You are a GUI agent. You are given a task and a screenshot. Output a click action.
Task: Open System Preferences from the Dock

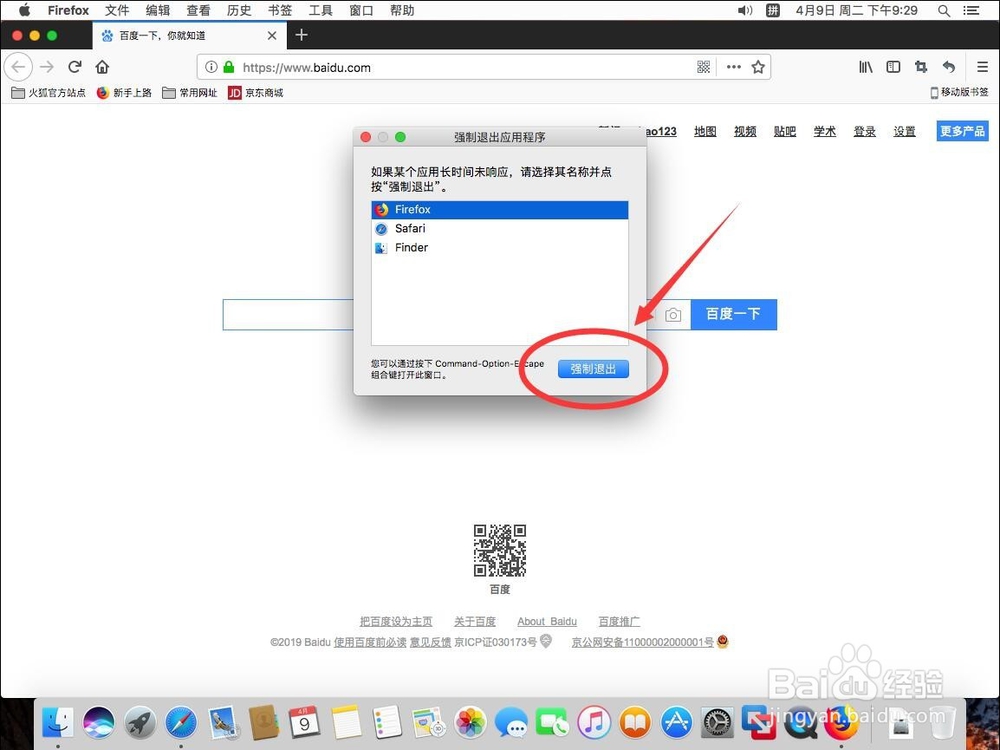(x=717, y=723)
